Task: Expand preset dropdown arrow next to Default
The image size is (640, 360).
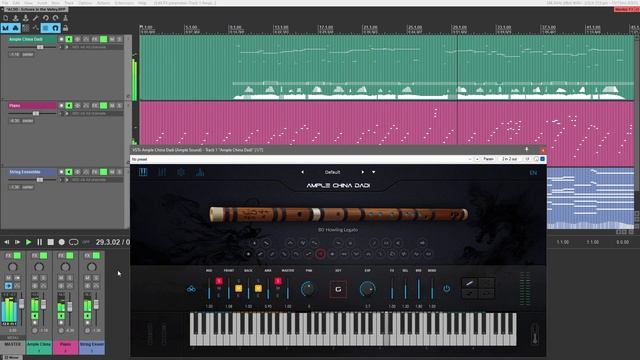Action: click(373, 172)
